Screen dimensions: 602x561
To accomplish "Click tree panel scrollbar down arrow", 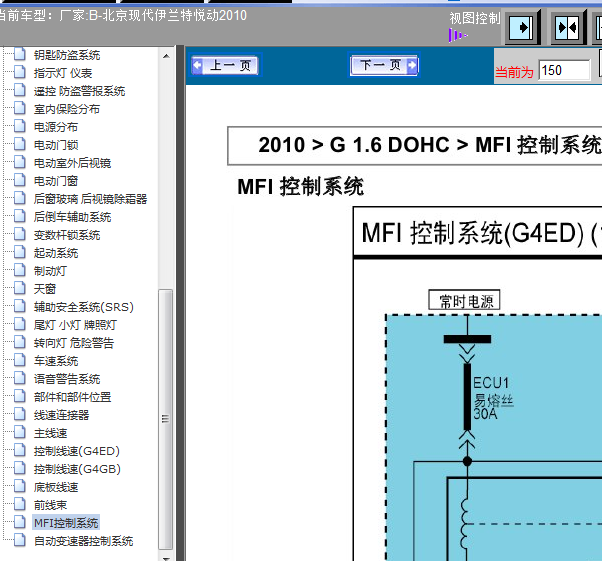I will pos(166,558).
